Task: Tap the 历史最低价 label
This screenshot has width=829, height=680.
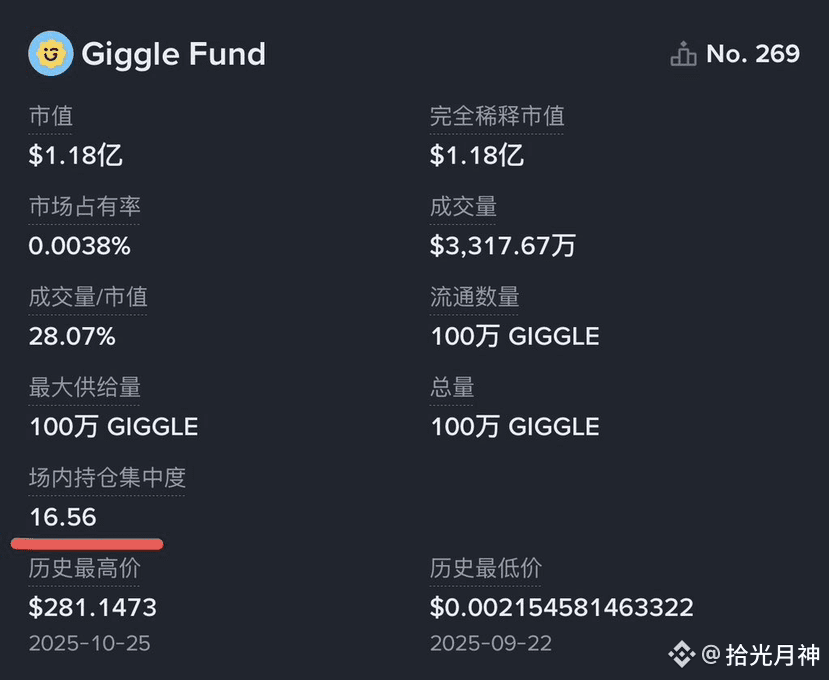Action: (485, 568)
